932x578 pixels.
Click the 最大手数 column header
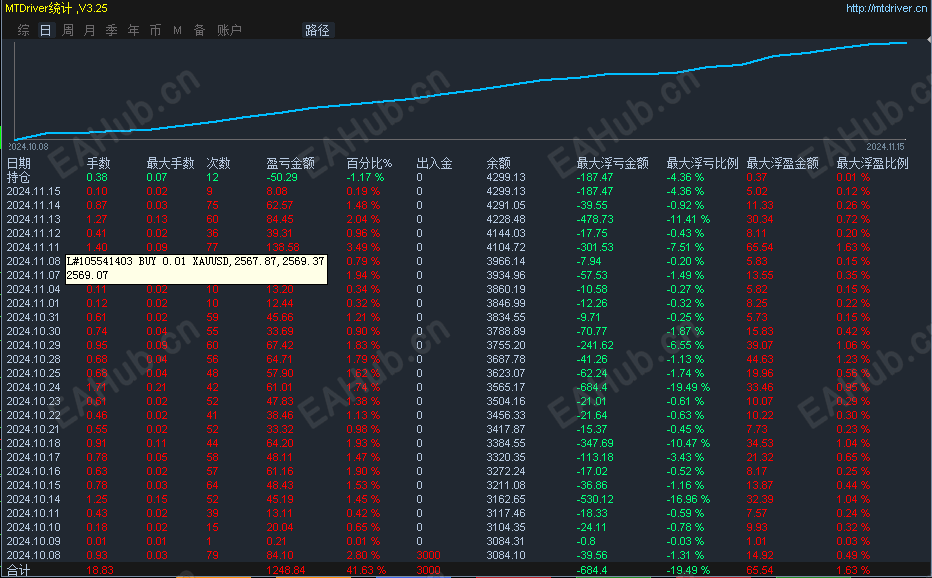click(x=171, y=163)
